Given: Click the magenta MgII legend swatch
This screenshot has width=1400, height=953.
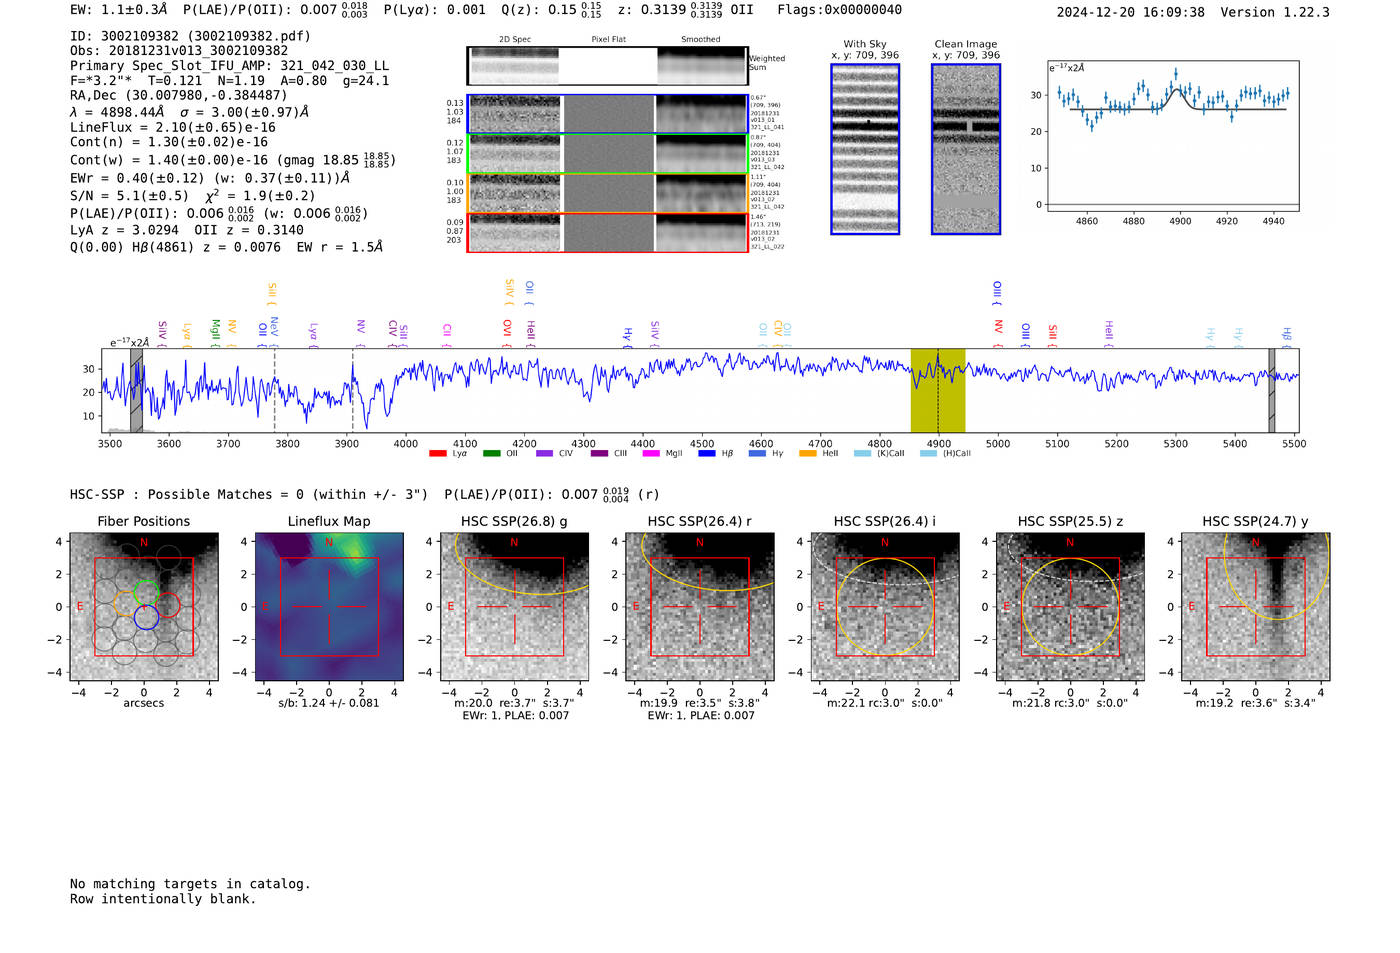Looking at the screenshot, I should (651, 454).
